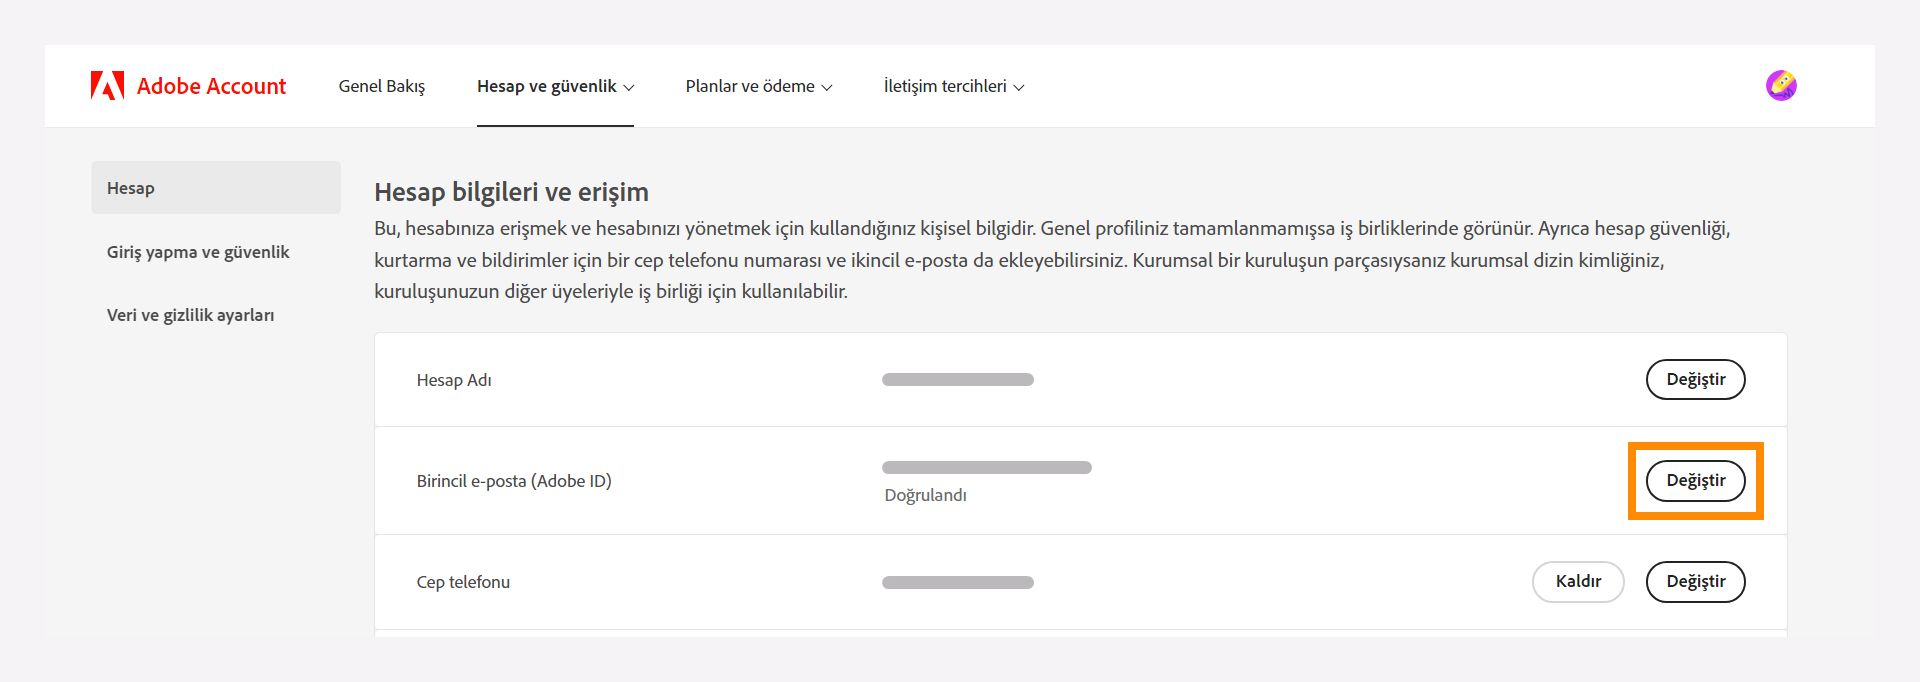Expand the İletişim tercihleri dropdown

[954, 86]
